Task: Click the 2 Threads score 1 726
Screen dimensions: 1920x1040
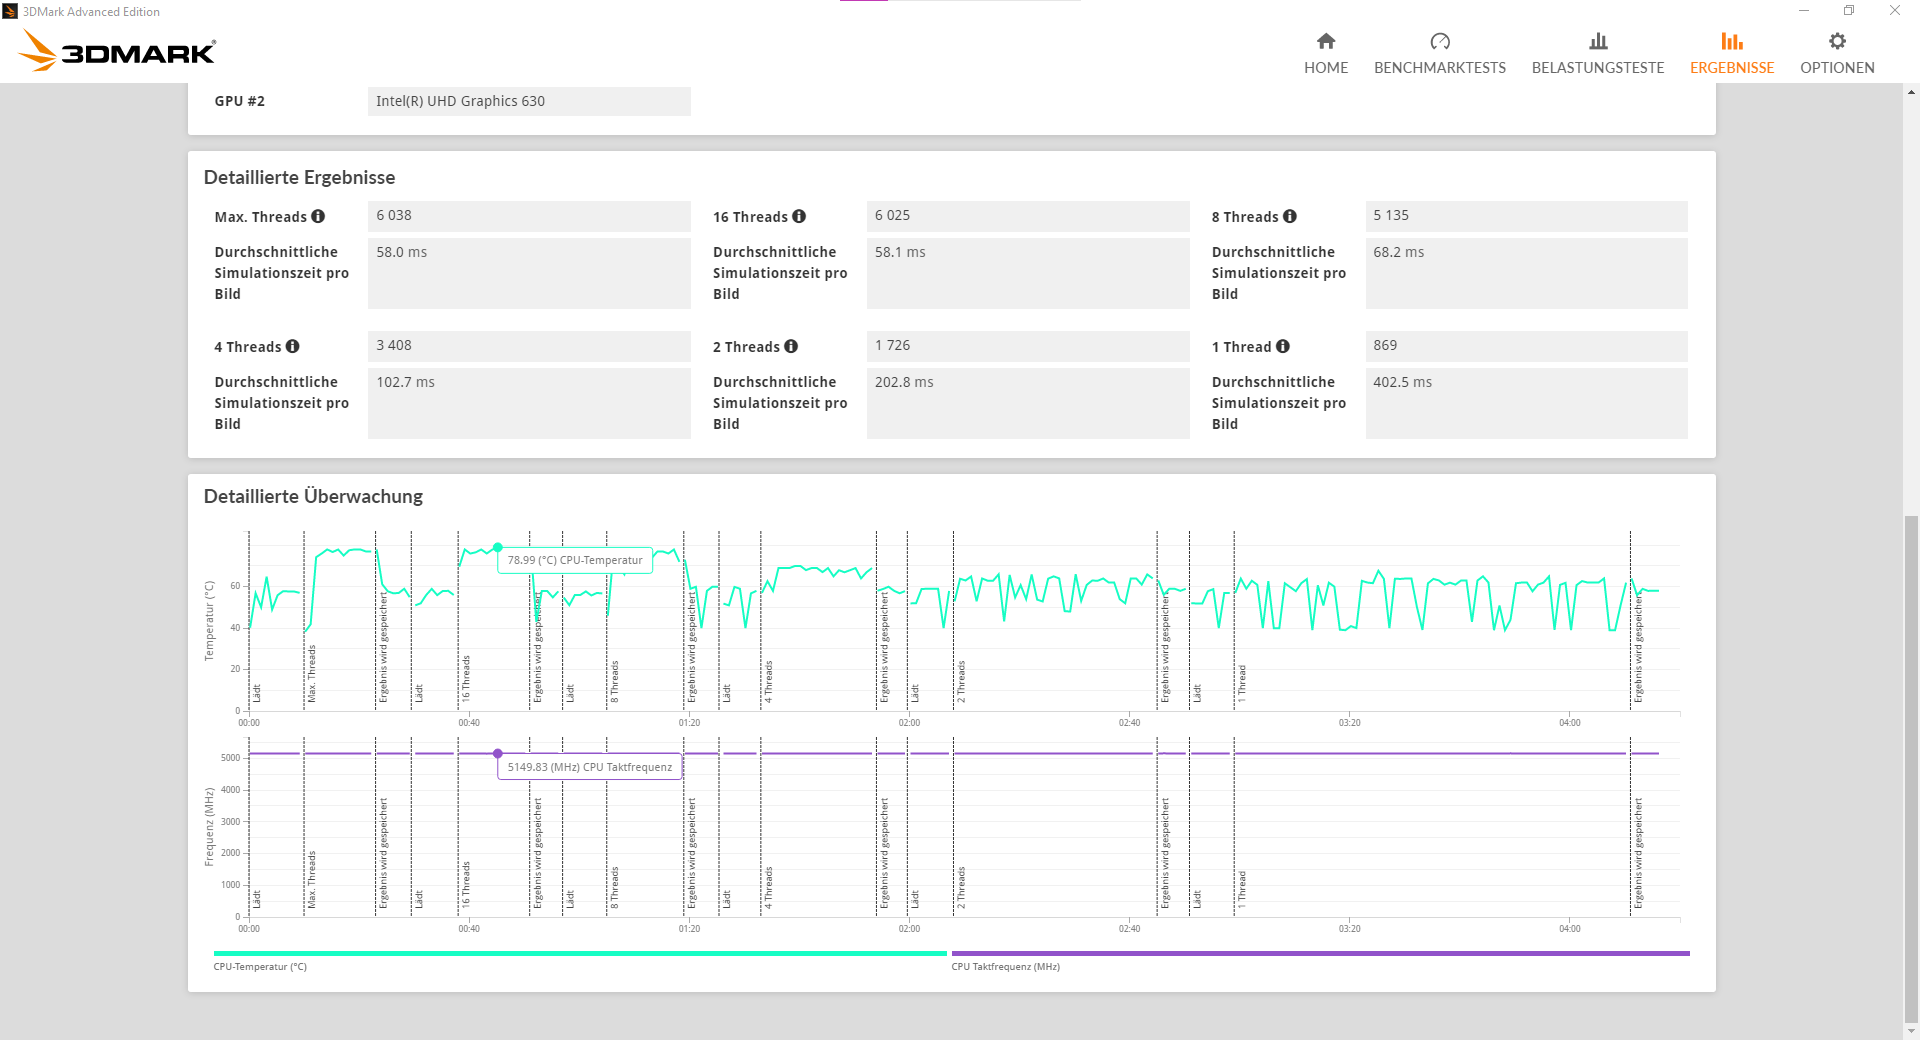Action: [1028, 346]
